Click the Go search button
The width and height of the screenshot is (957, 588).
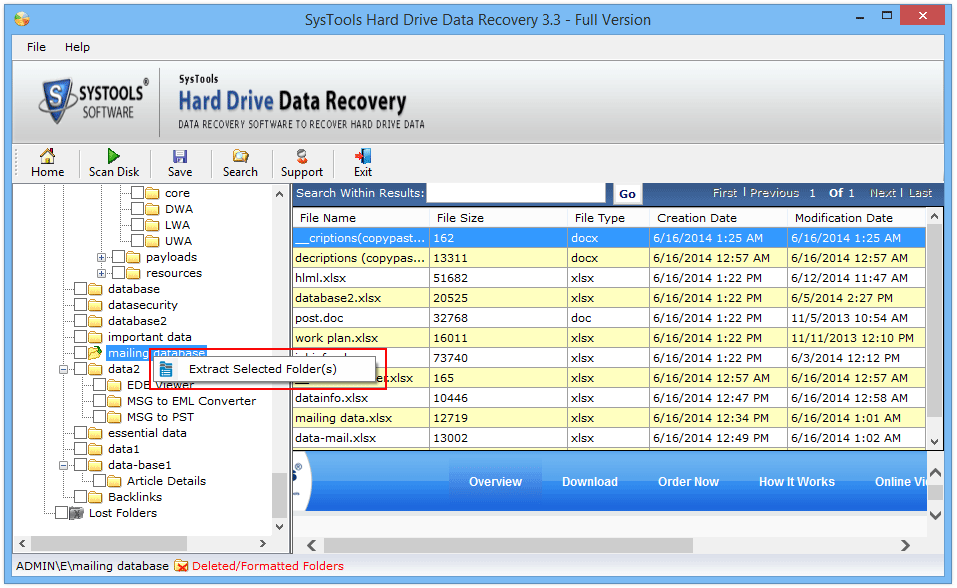[627, 194]
